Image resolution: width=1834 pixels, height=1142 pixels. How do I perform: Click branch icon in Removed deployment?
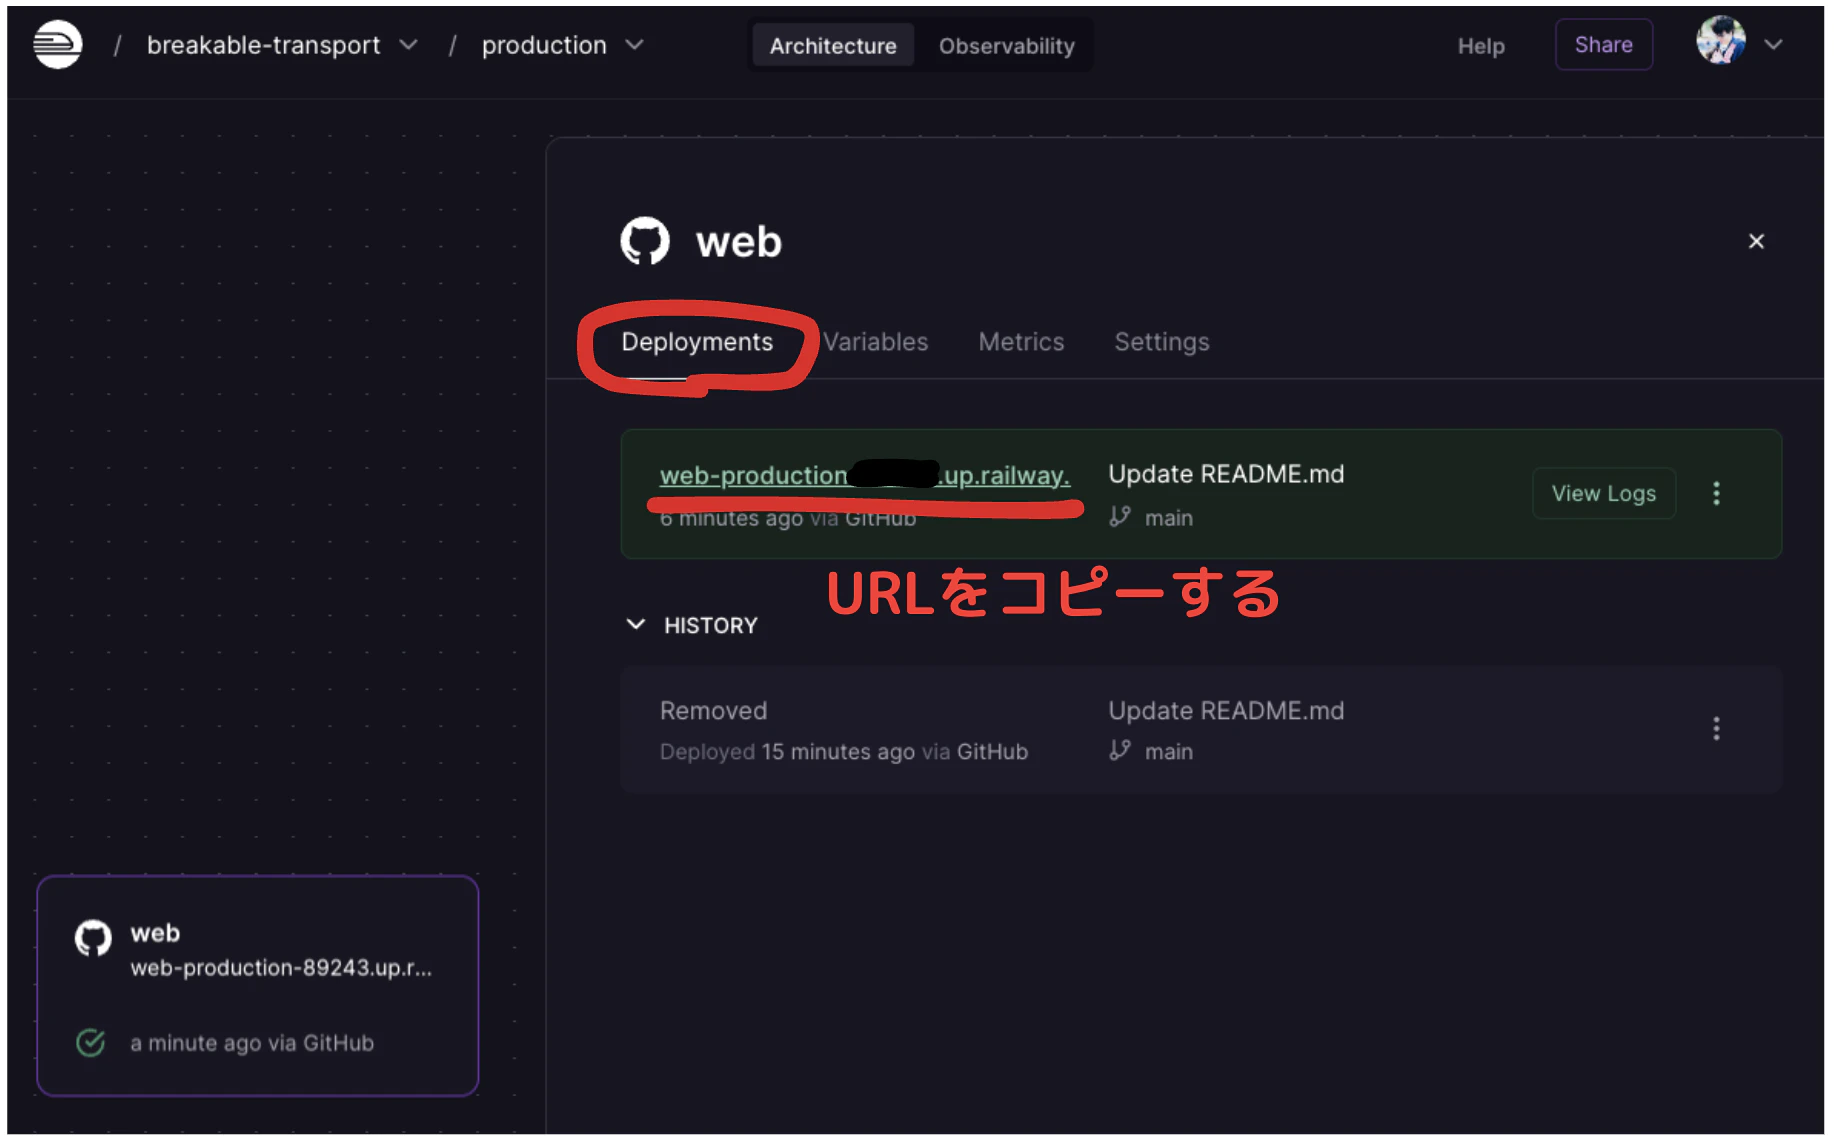pyautogui.click(x=1120, y=751)
